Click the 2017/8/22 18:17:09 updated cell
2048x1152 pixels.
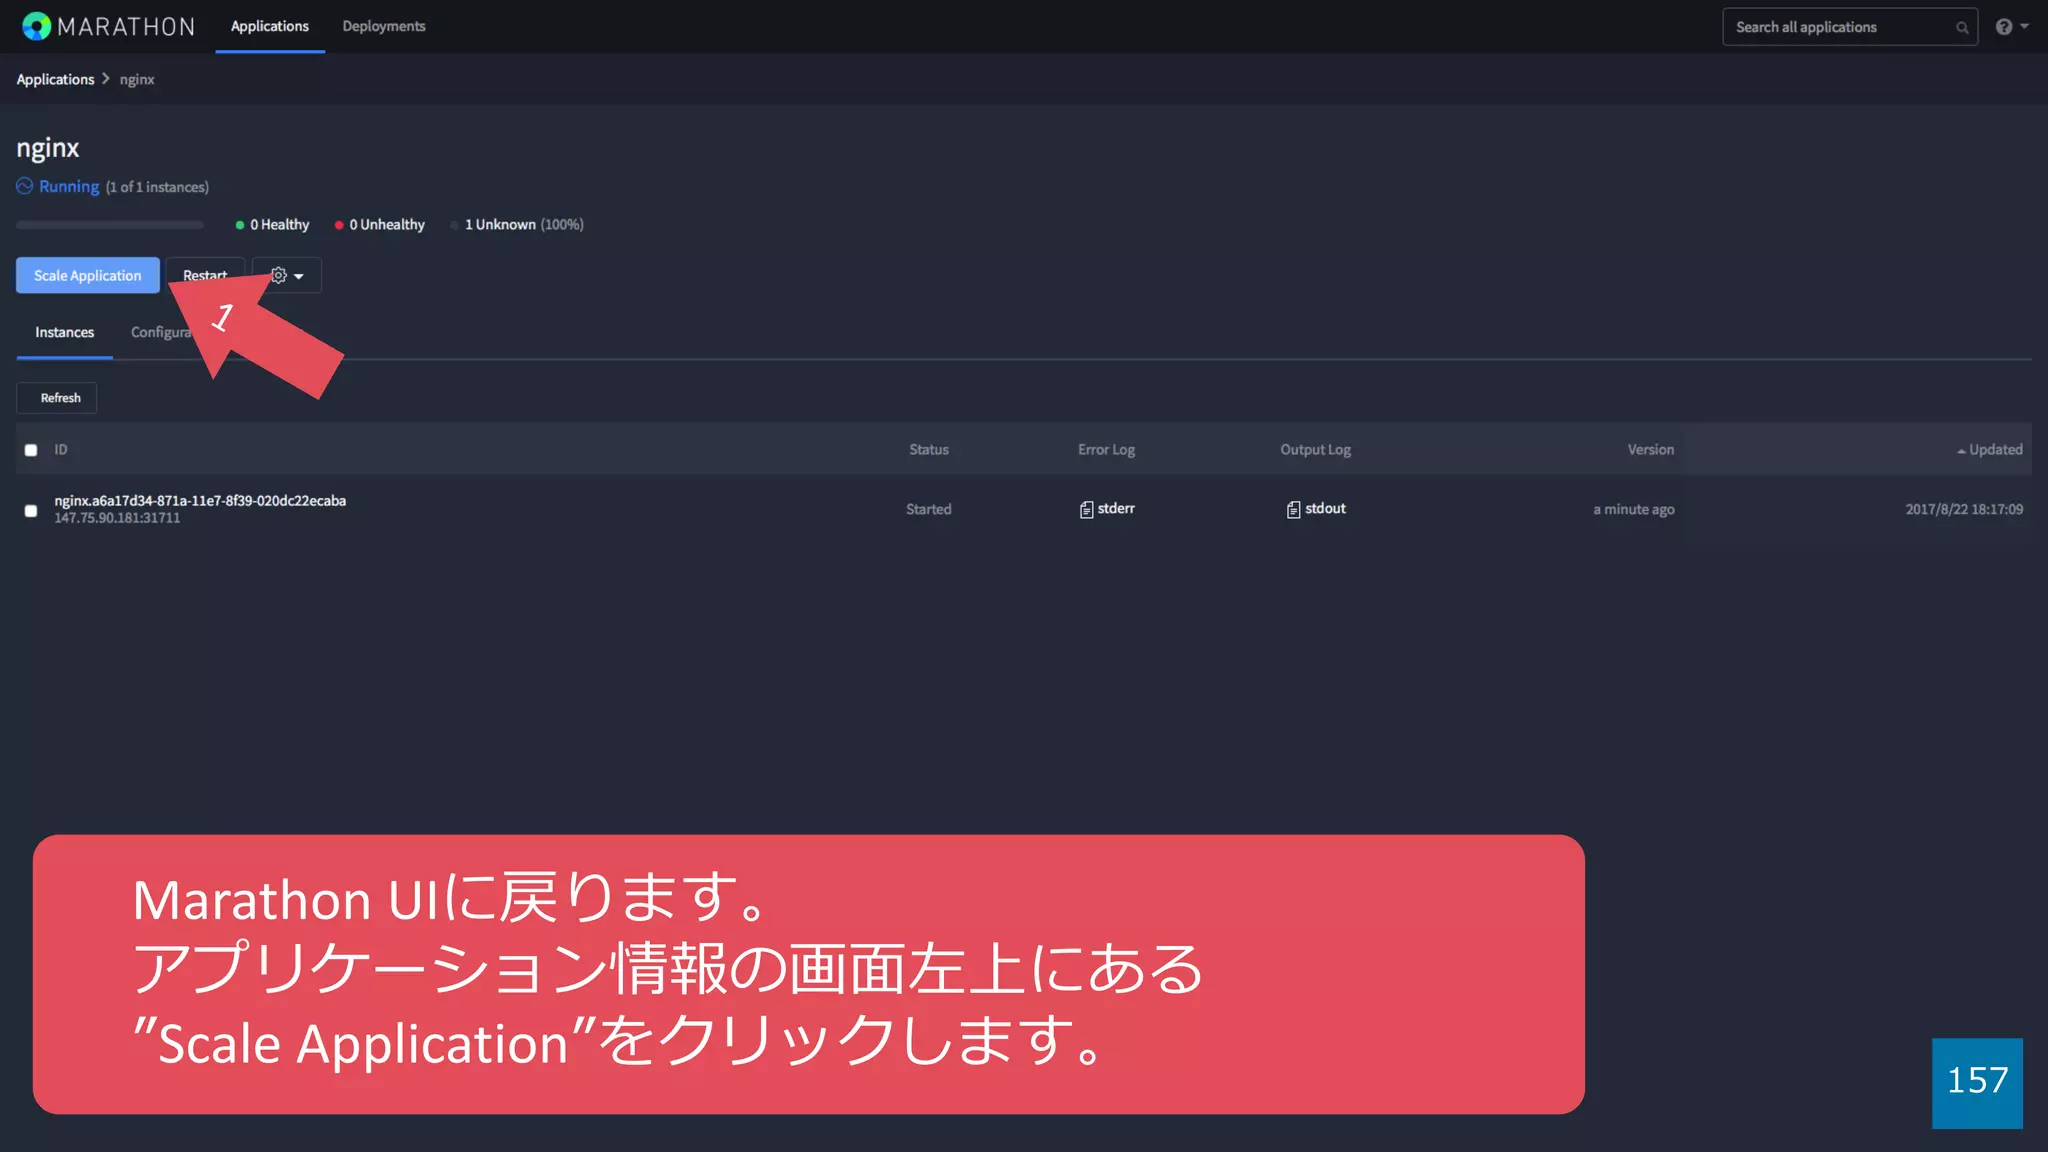click(1964, 509)
